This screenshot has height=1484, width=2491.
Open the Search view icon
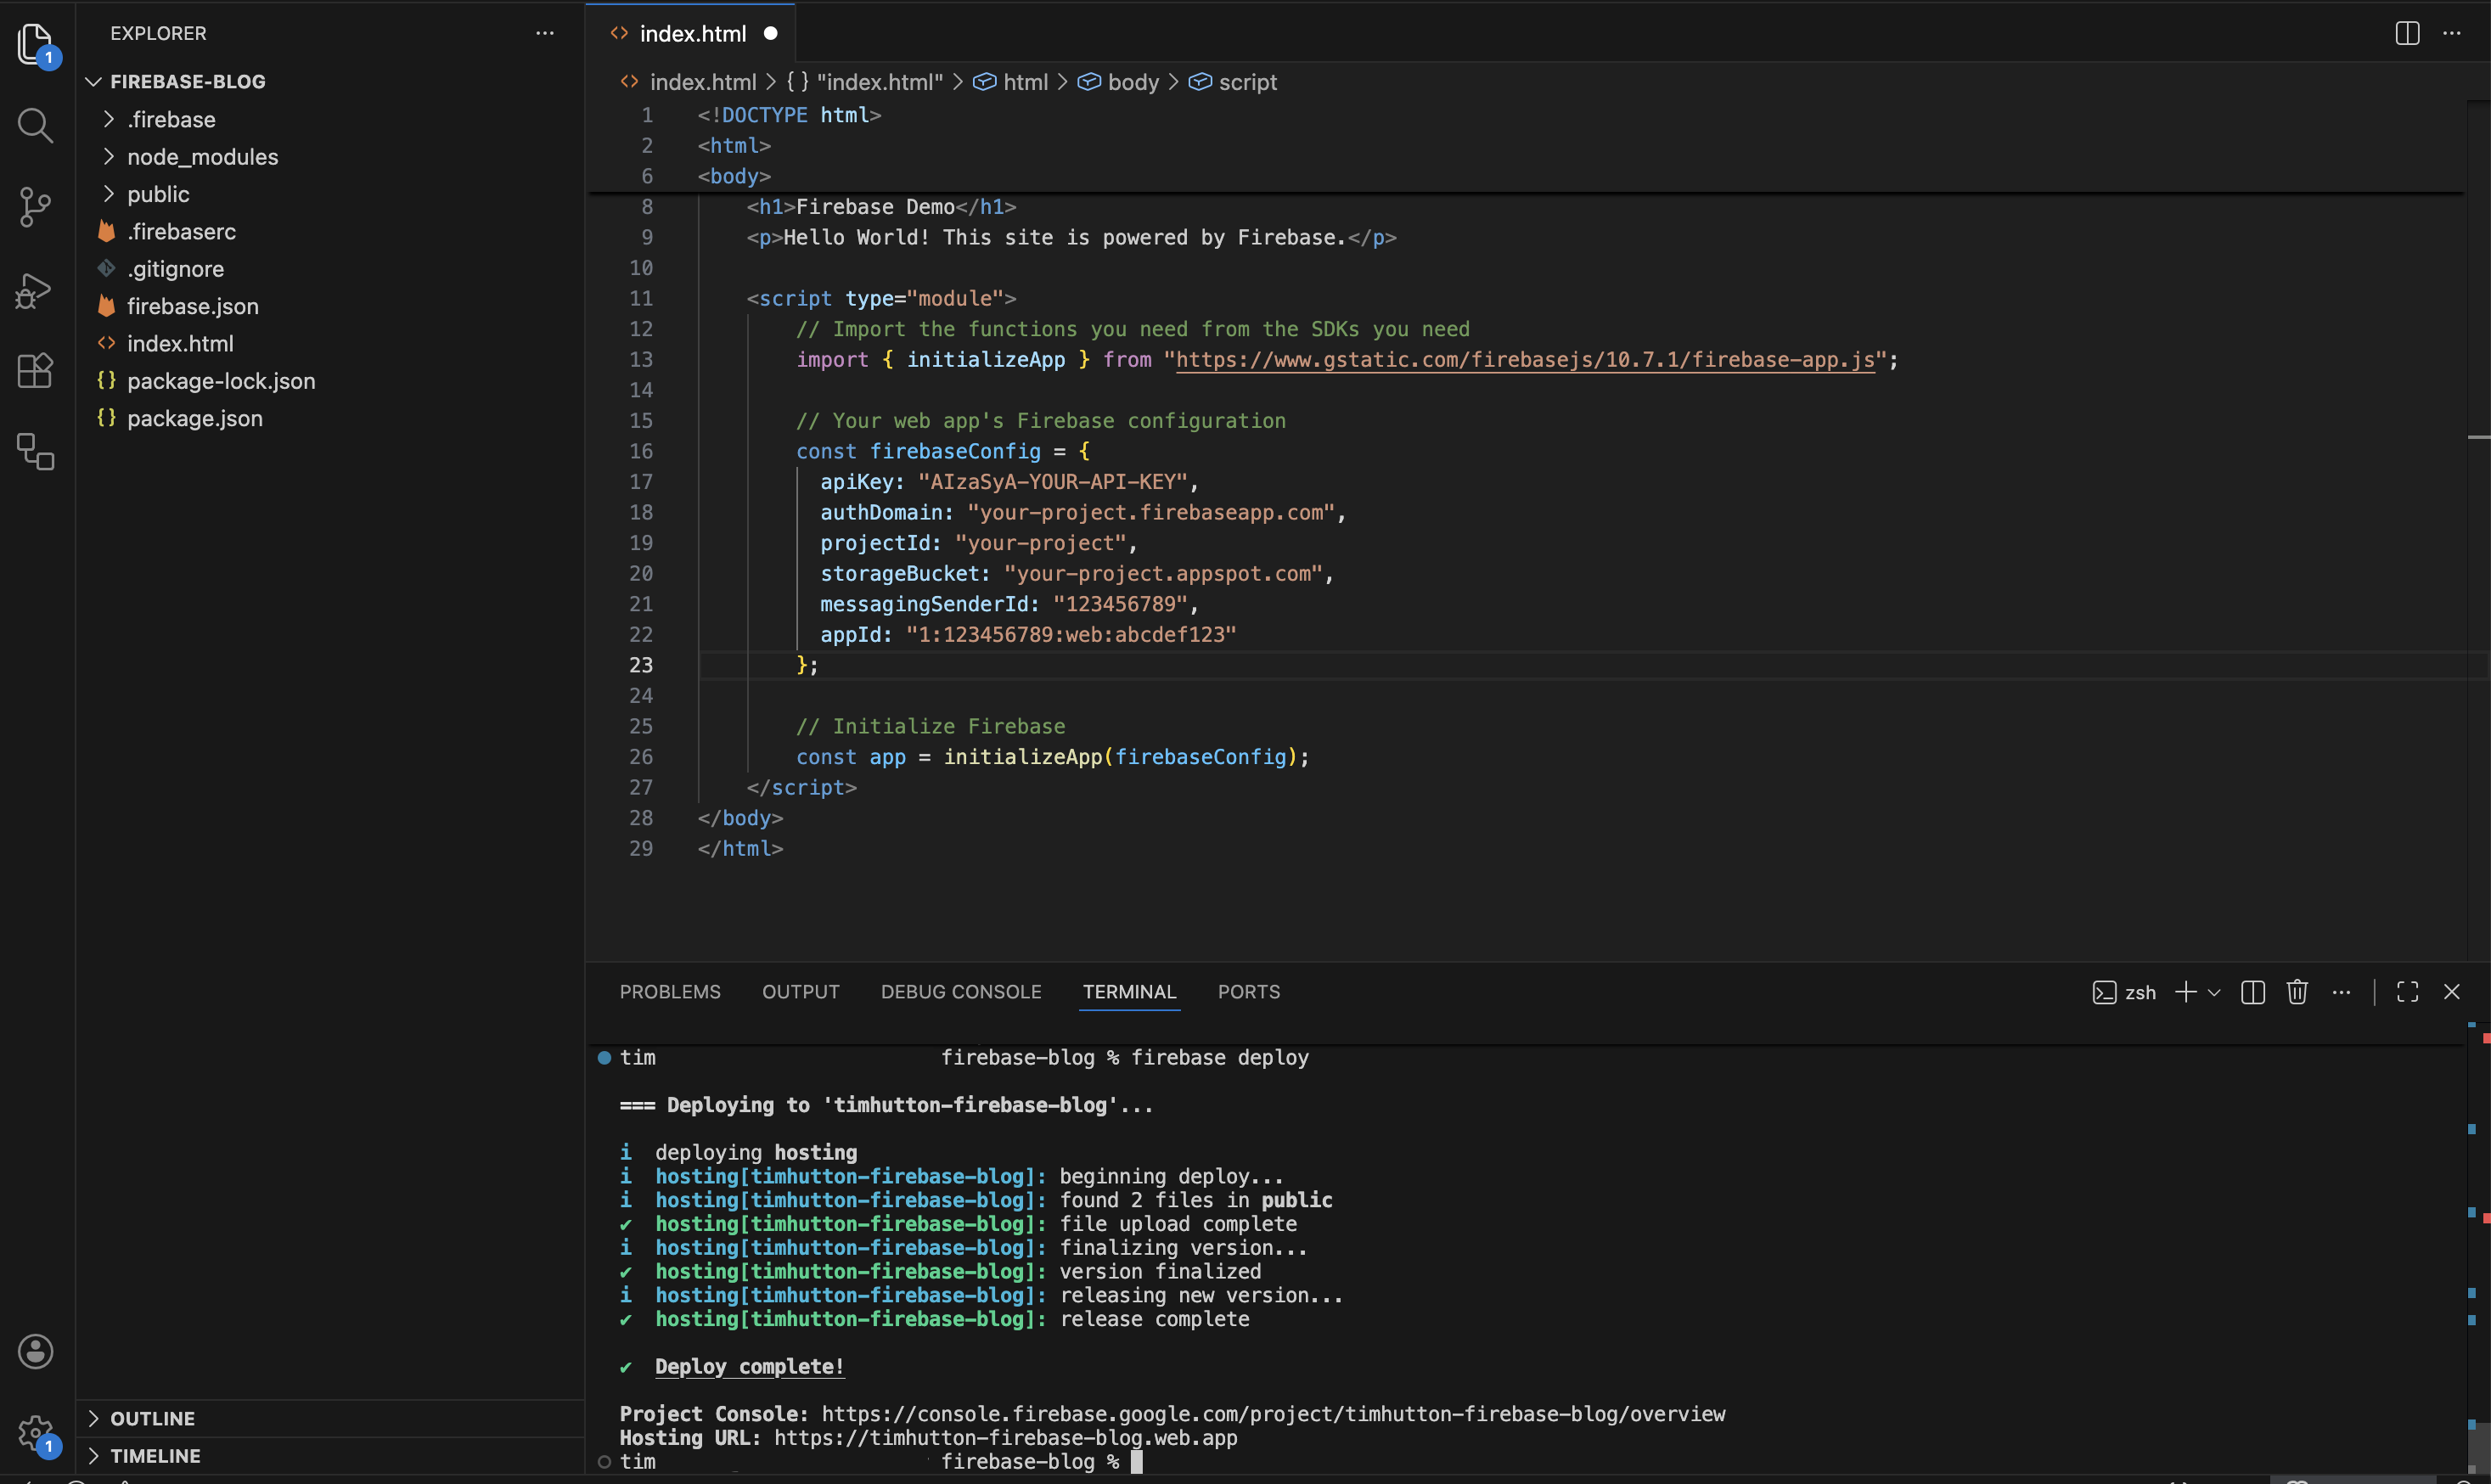[x=36, y=125]
